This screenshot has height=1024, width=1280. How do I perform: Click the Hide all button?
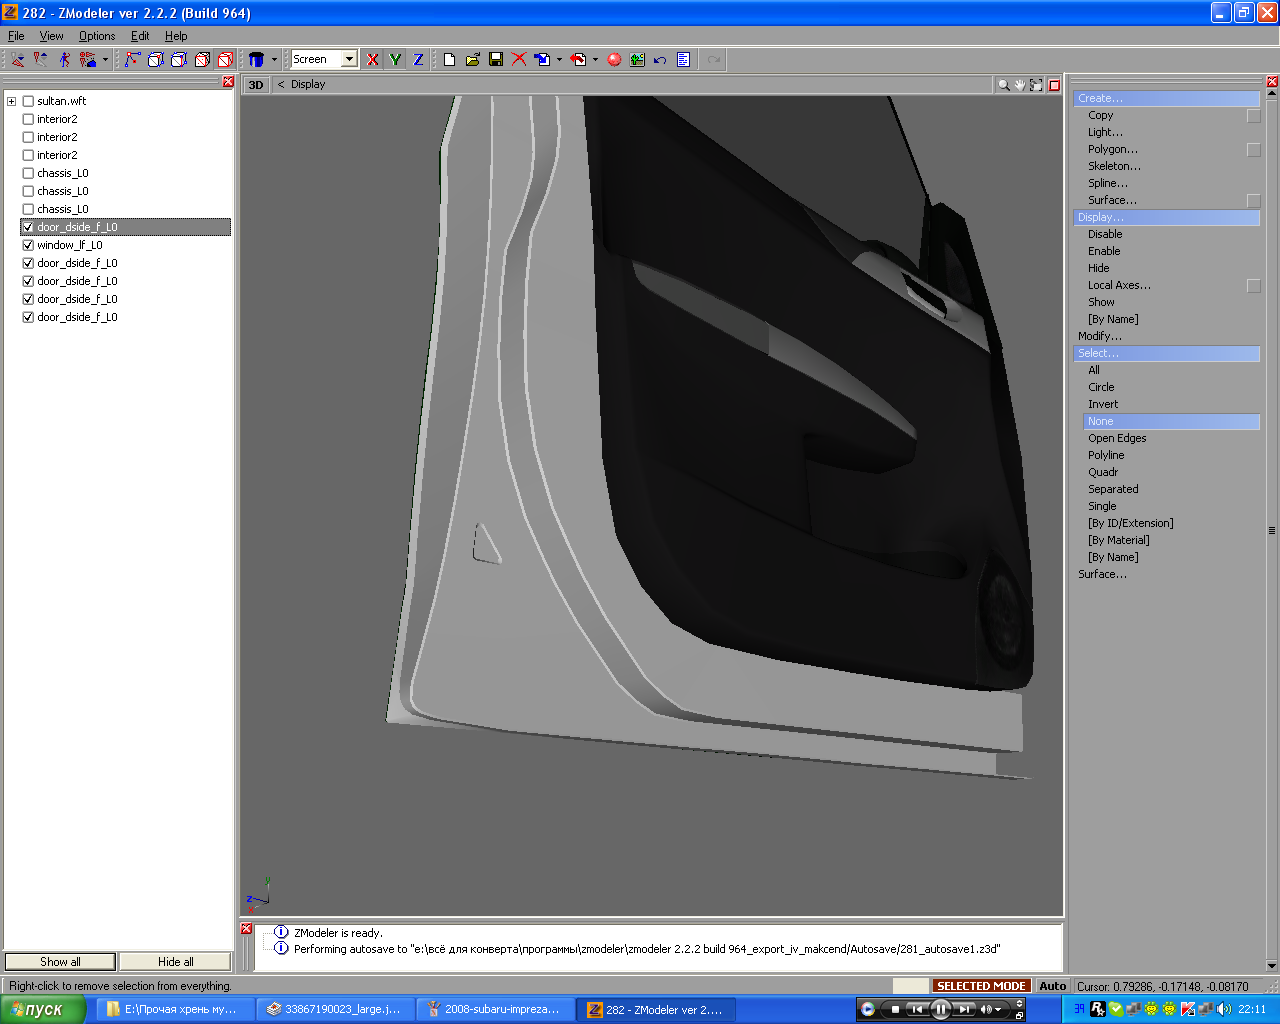175,962
